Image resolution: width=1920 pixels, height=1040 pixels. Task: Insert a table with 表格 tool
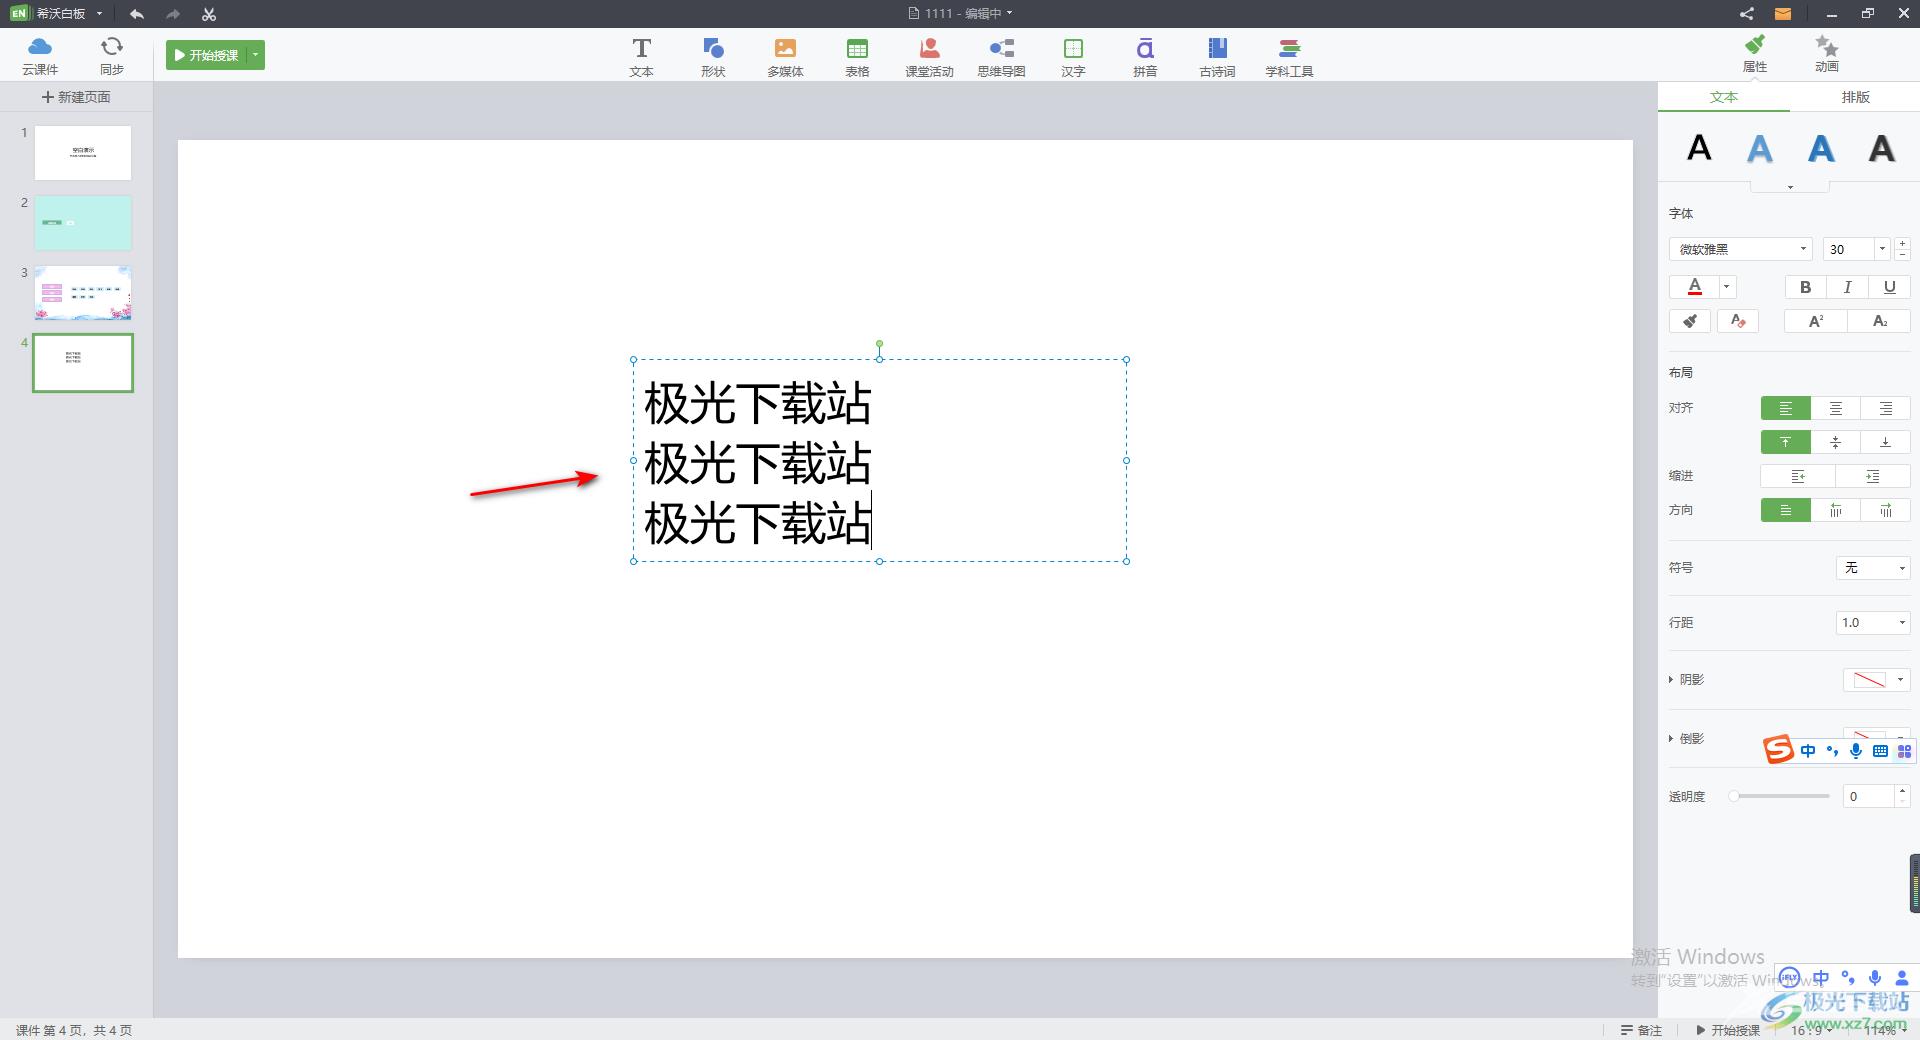coord(857,57)
